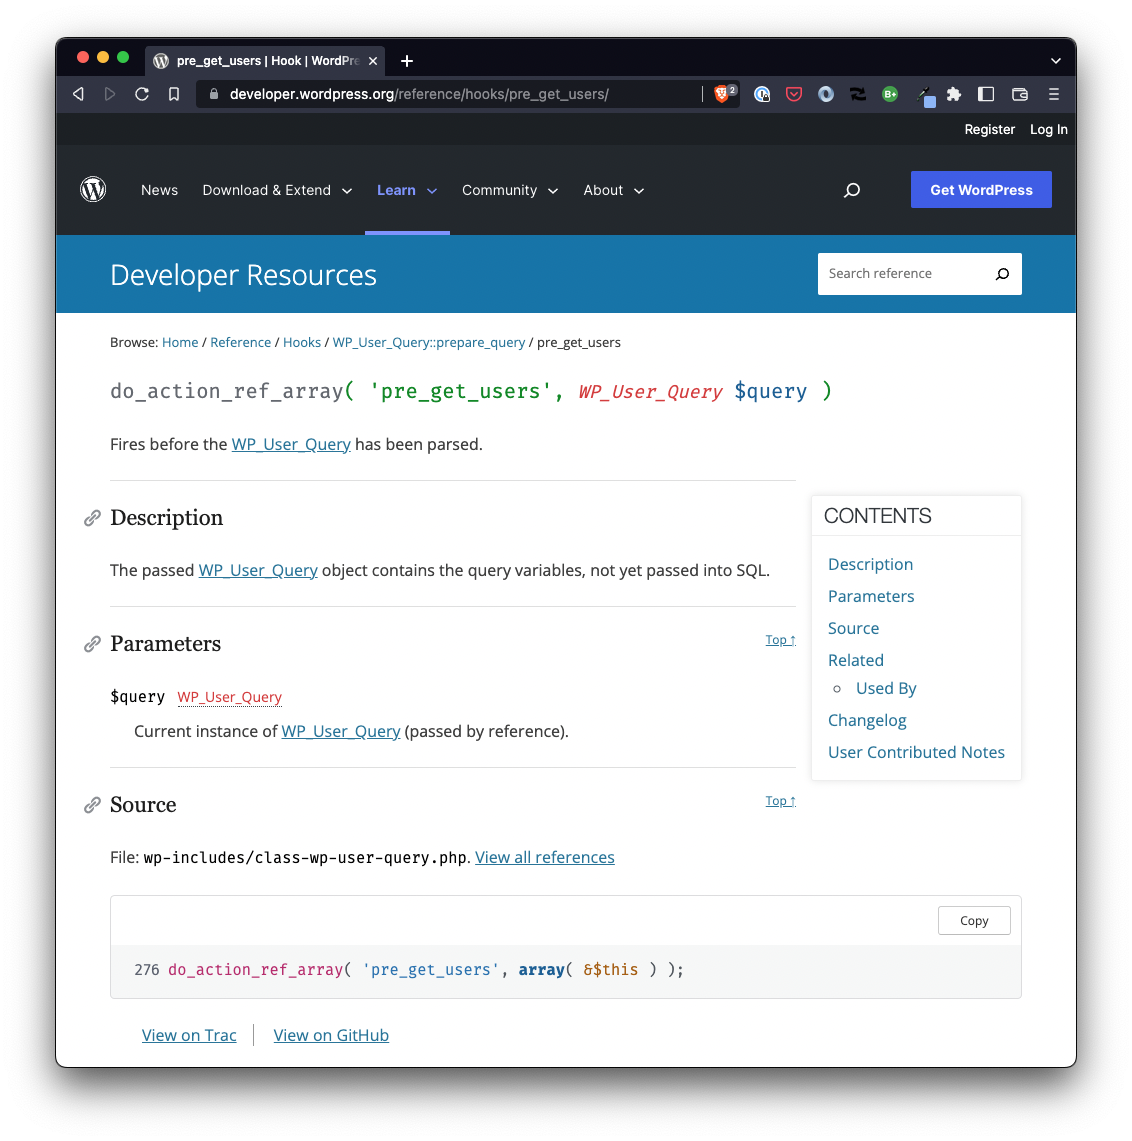Bookmark this page using the bookmark icon
The image size is (1132, 1141).
(174, 94)
